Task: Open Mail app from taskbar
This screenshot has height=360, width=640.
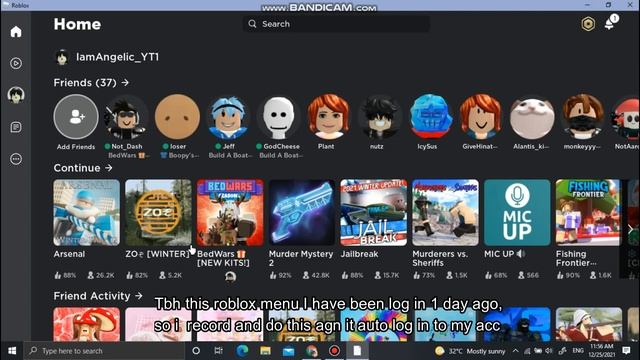Action: (x=288, y=351)
